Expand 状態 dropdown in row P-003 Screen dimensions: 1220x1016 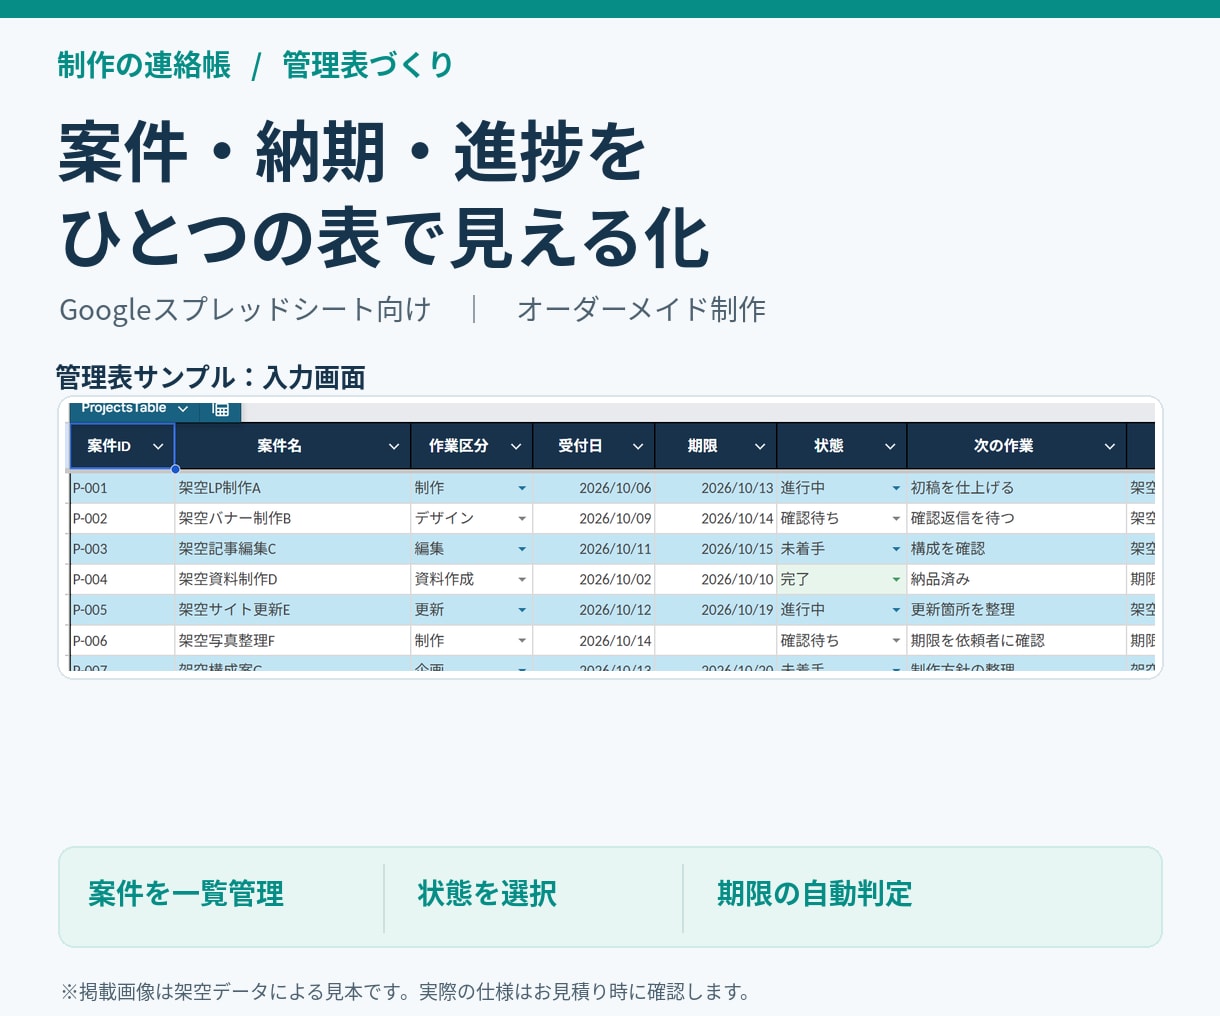[x=896, y=549]
